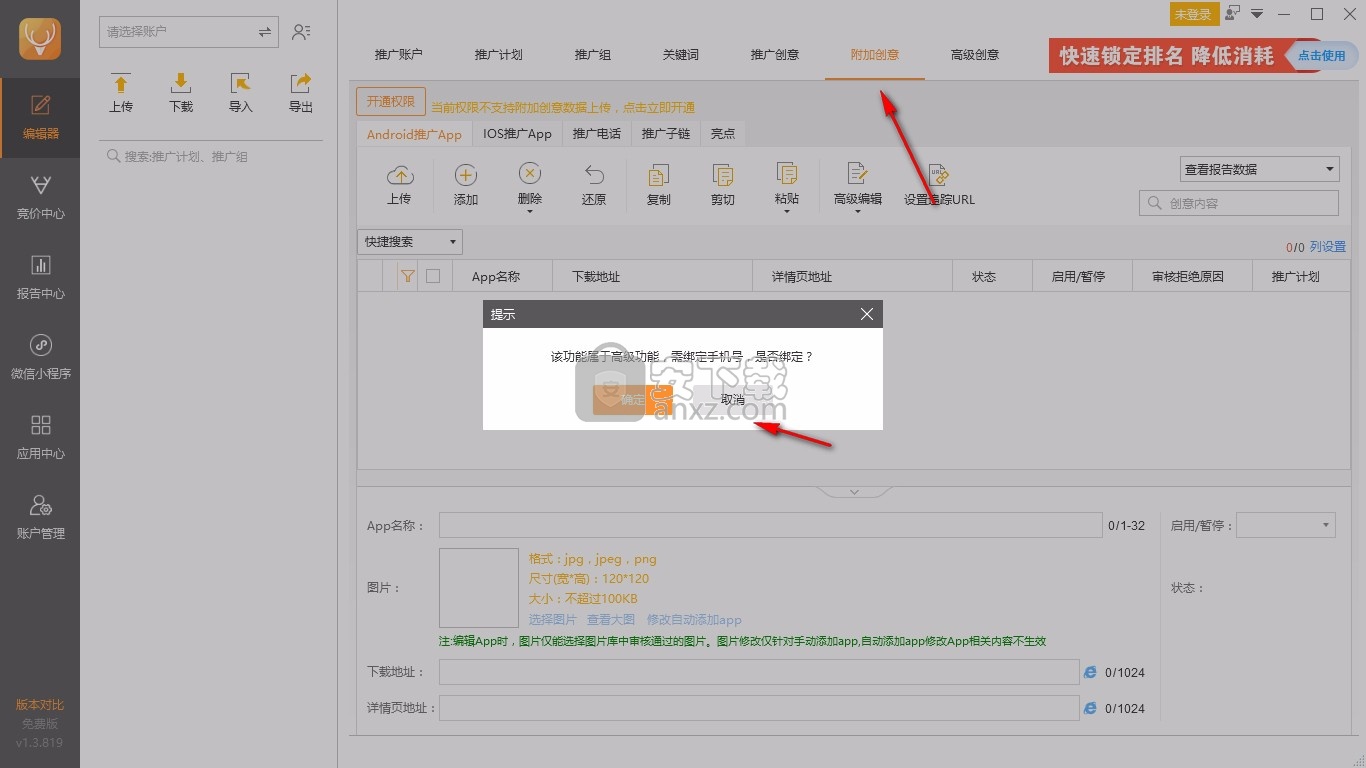
Task: Open the Report Center (报告中心) section
Action: 40,278
